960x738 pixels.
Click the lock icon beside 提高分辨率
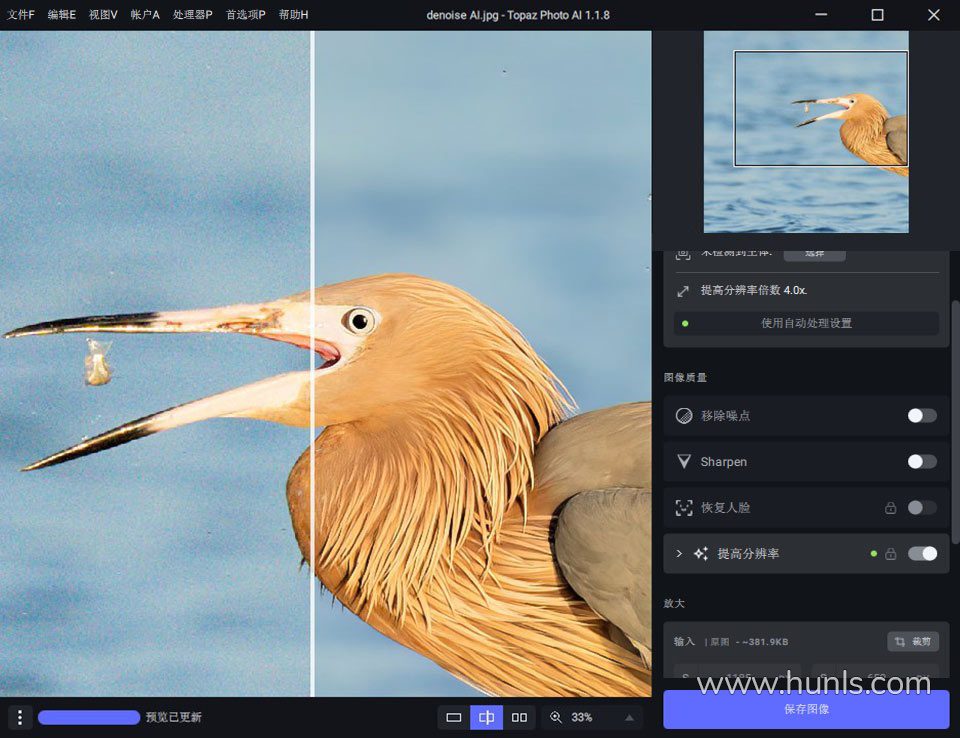tap(891, 554)
